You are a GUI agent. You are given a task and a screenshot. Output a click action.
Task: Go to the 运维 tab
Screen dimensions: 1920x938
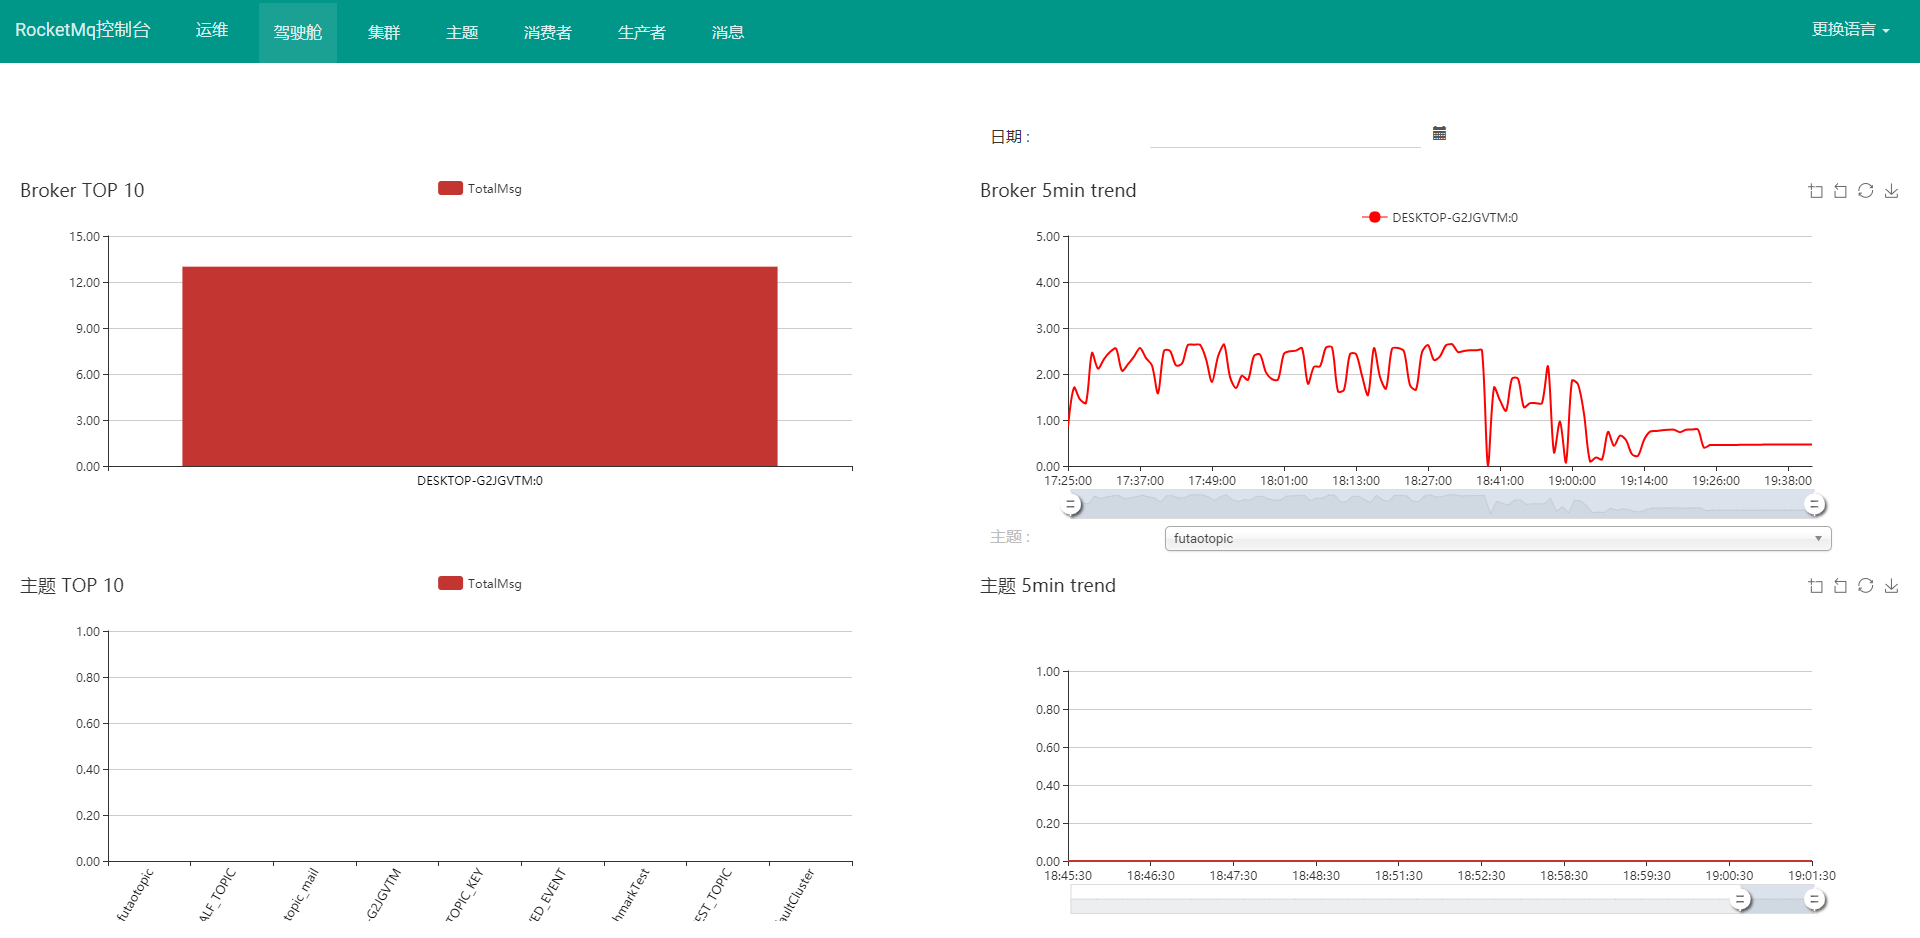point(212,30)
